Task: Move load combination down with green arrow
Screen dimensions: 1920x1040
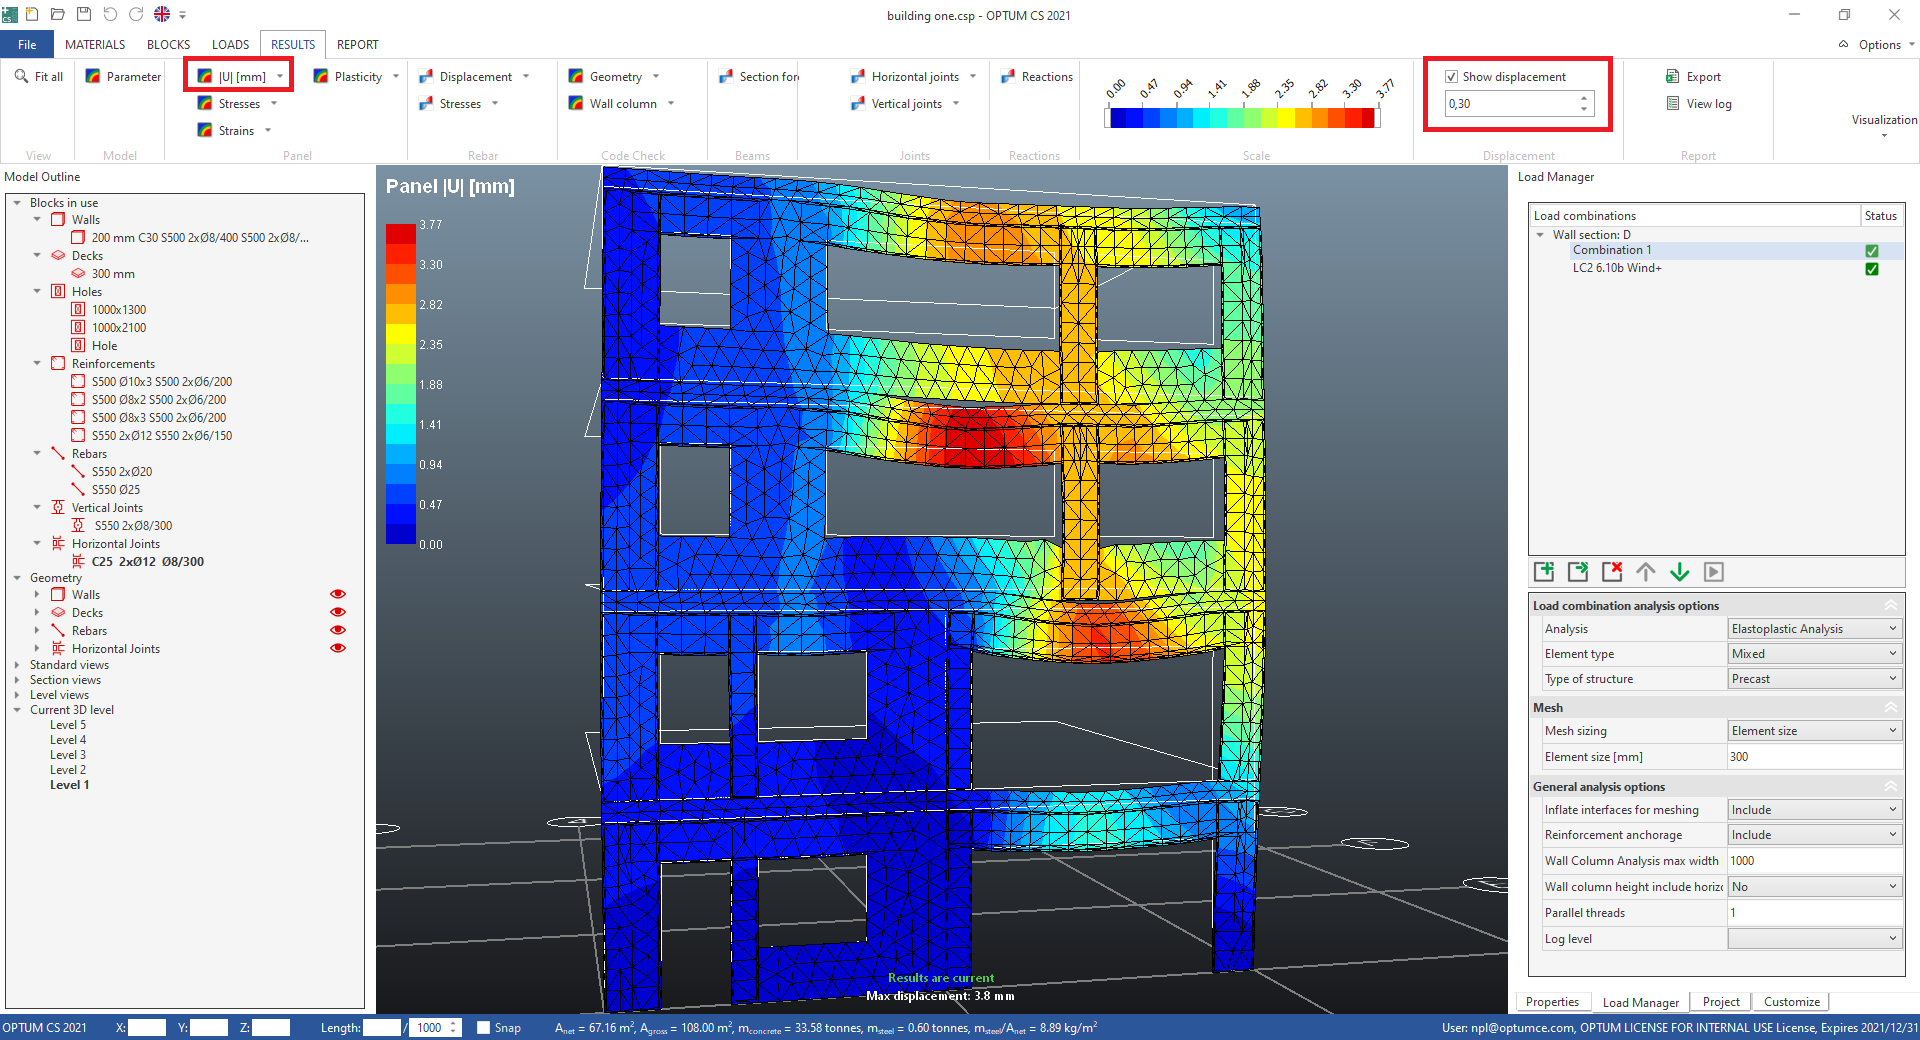Action: [x=1680, y=572]
